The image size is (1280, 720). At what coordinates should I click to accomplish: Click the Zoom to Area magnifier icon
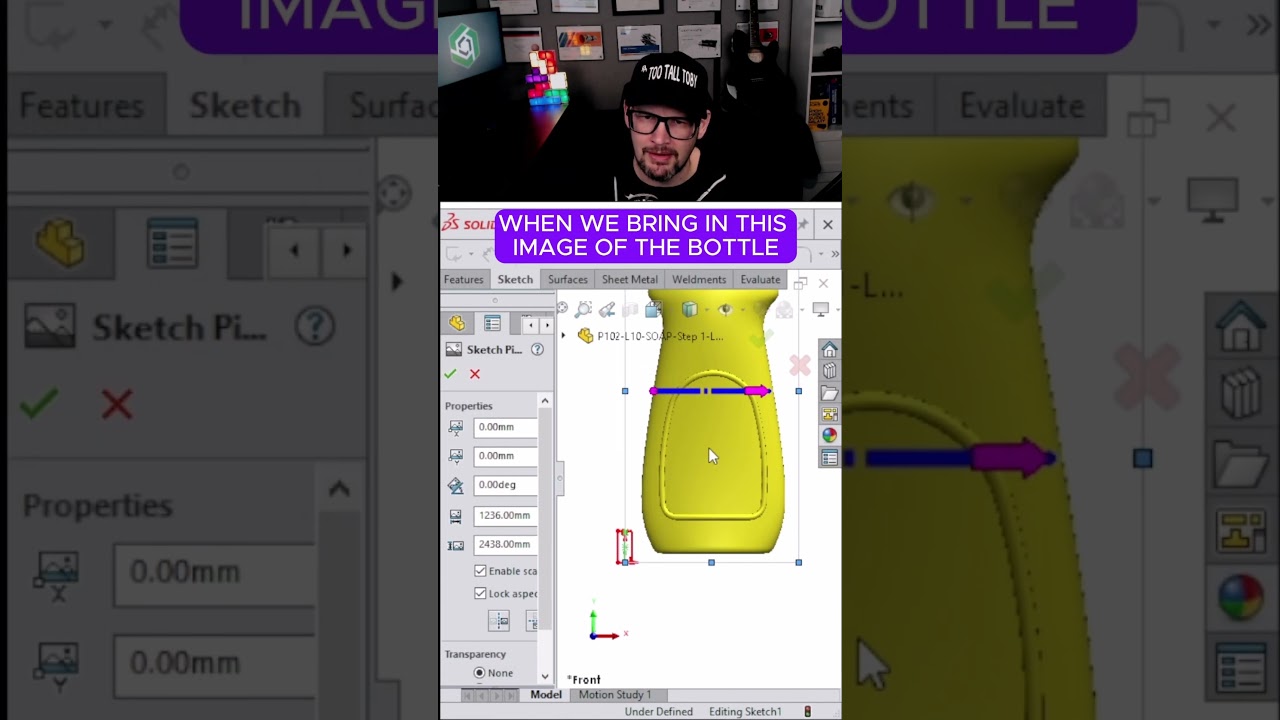click(x=584, y=309)
